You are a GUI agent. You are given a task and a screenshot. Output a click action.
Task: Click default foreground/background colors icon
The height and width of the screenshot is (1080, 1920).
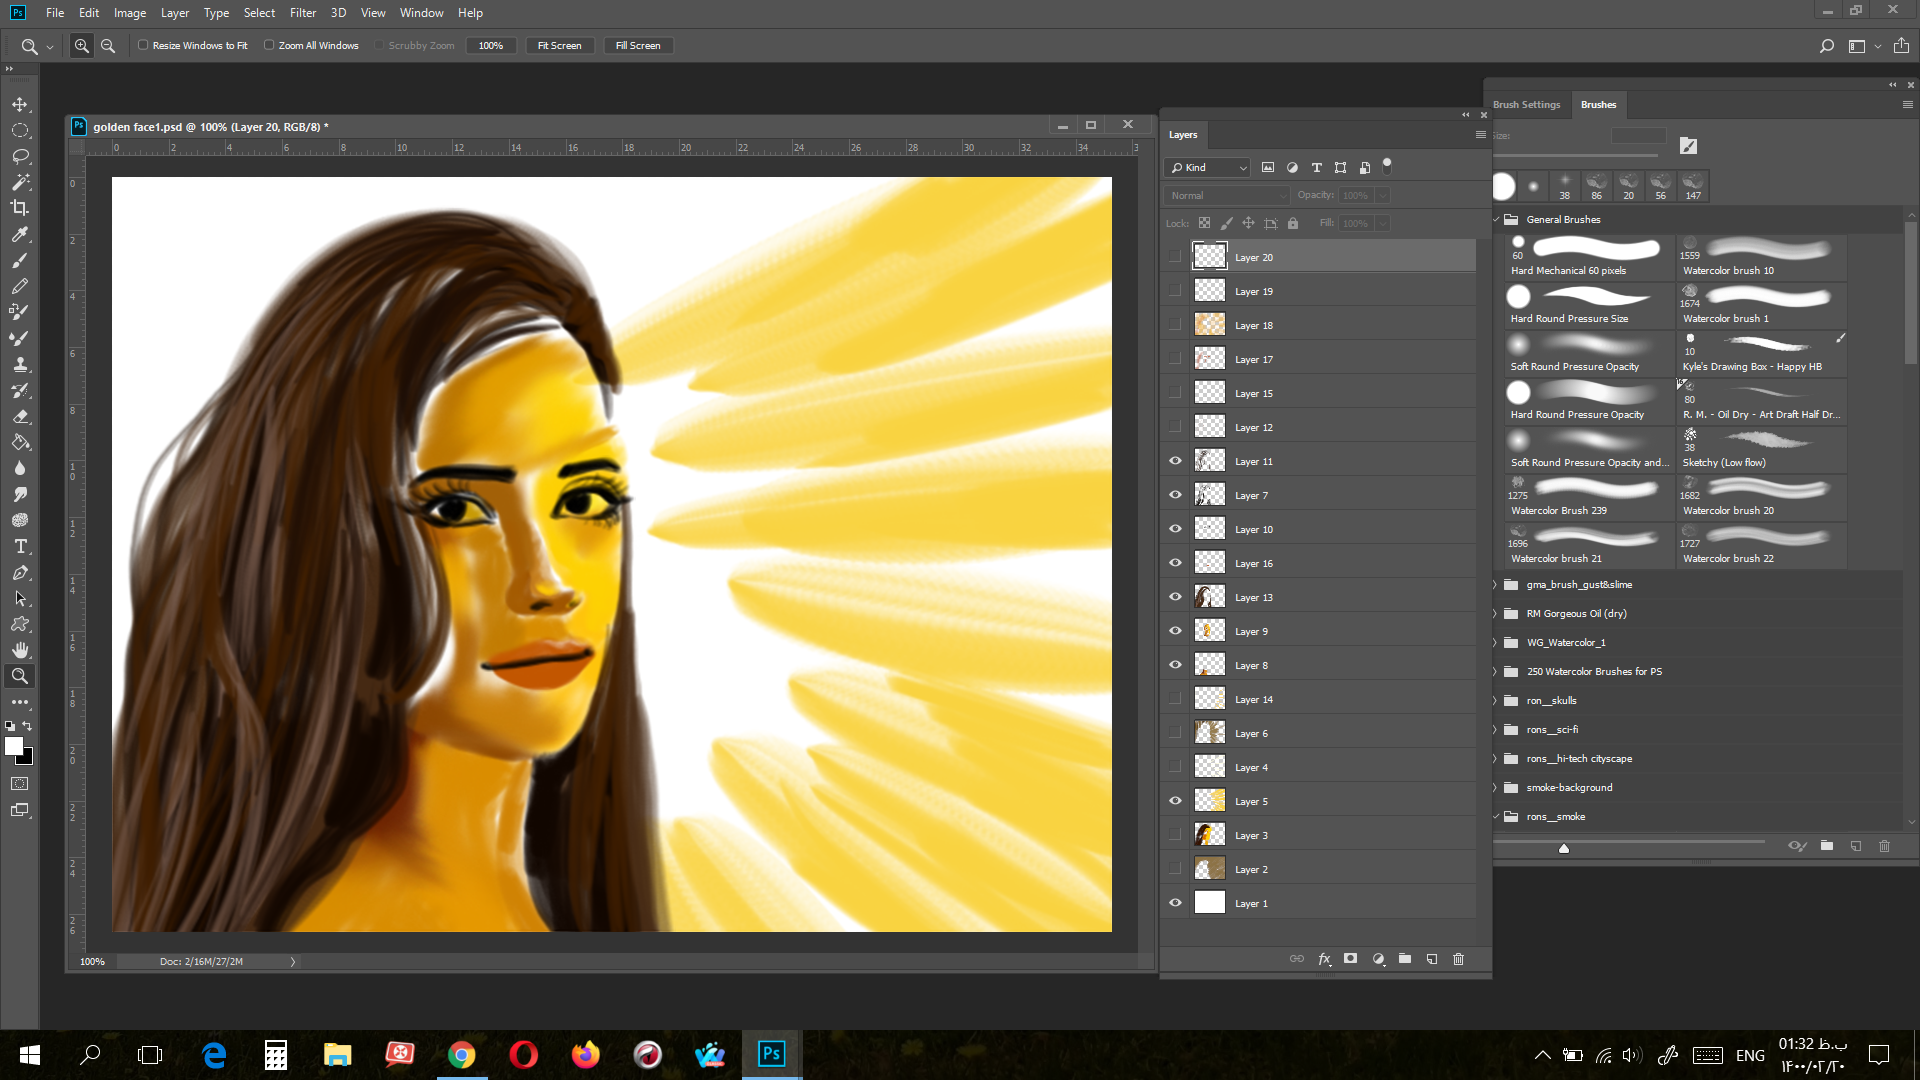pyautogui.click(x=10, y=726)
